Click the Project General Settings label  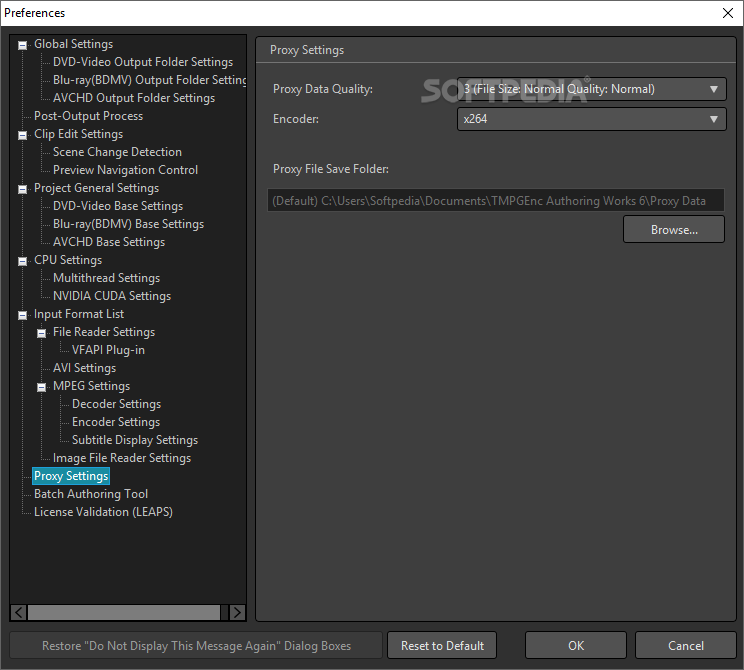pos(96,188)
